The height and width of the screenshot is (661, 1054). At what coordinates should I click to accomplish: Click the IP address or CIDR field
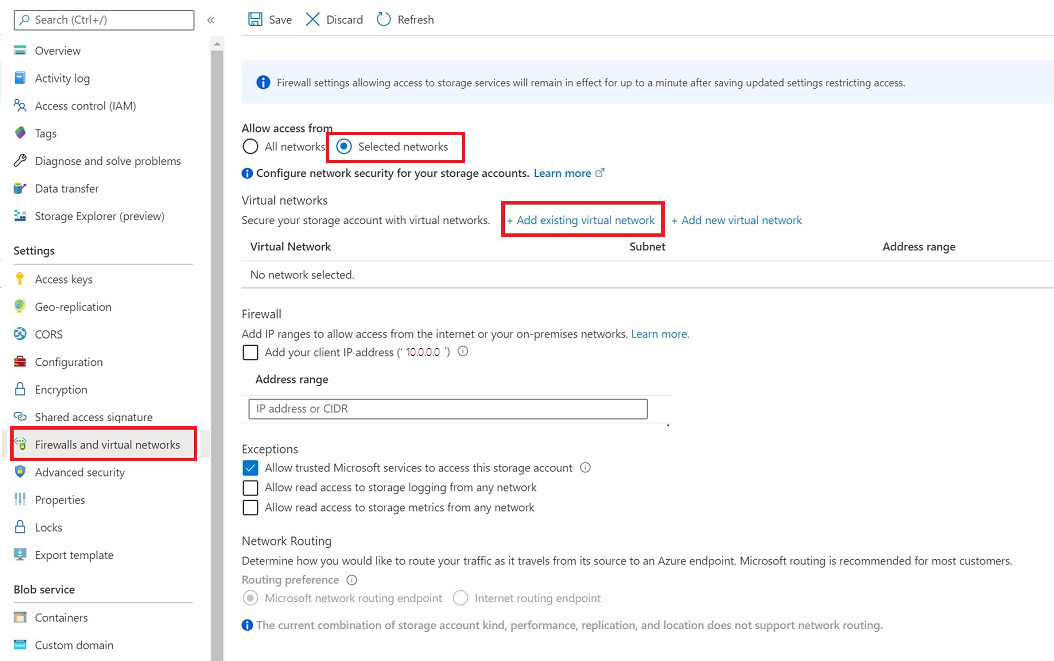[x=448, y=409]
